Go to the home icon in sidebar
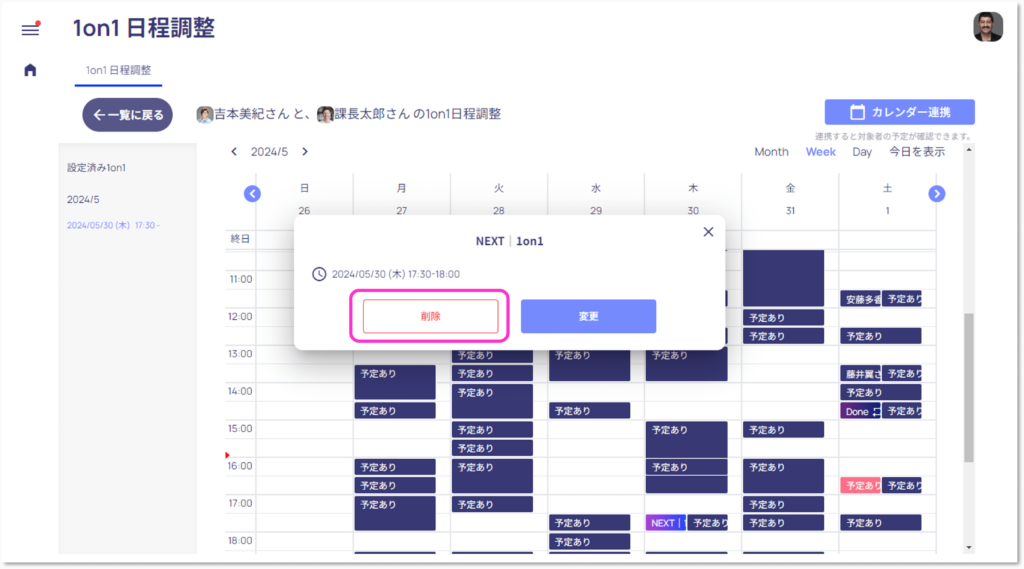Viewport: 1024px width, 569px height. point(30,70)
